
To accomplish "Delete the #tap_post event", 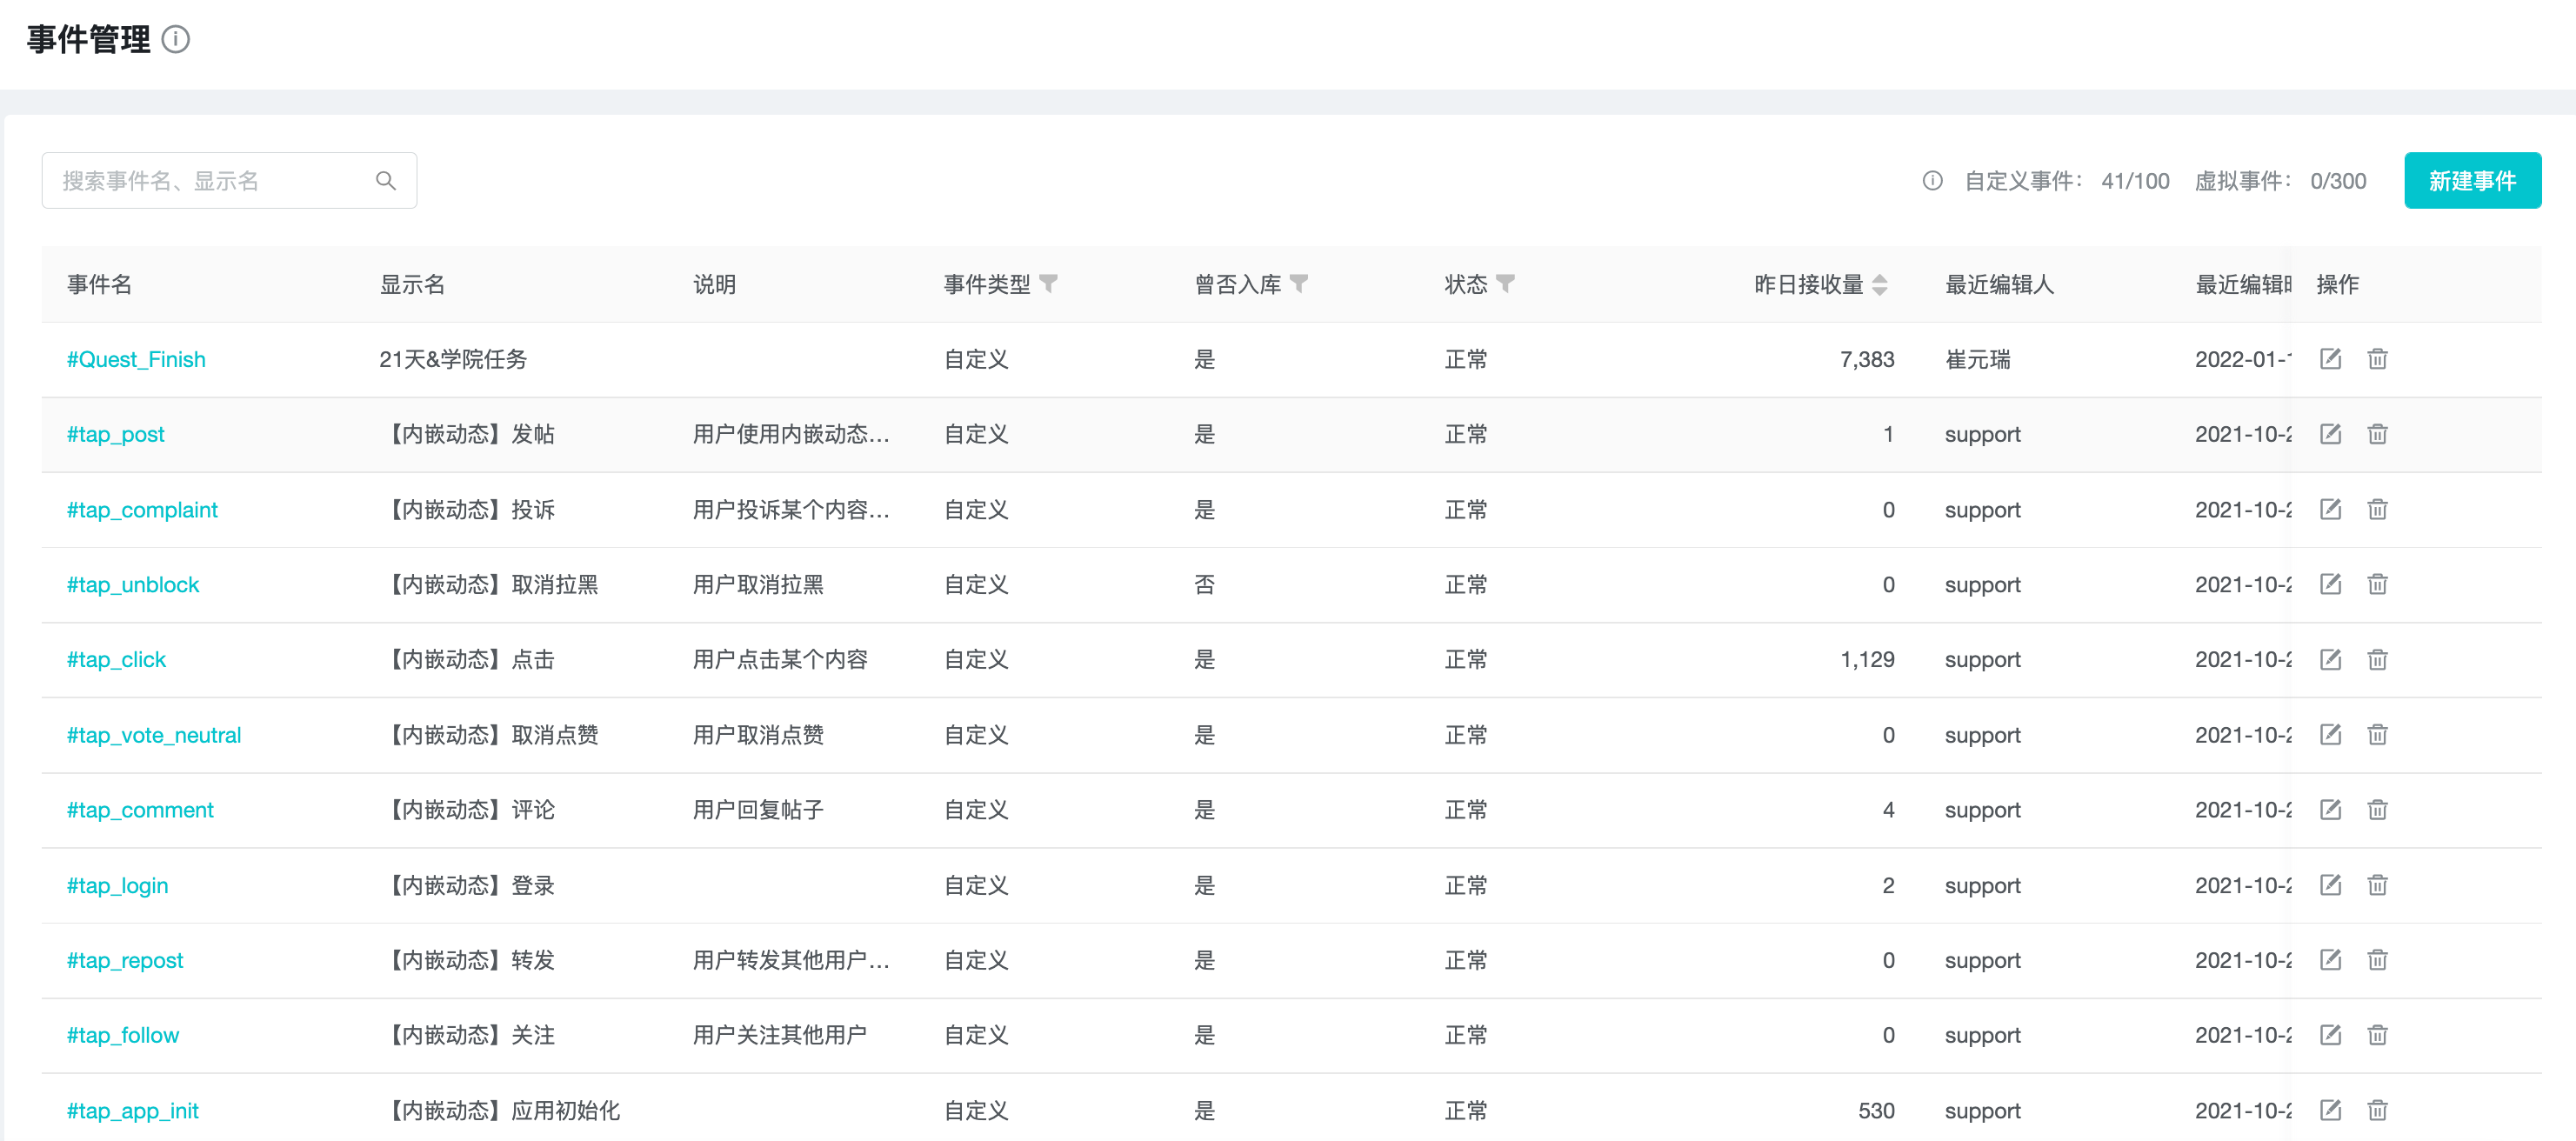I will [2377, 434].
